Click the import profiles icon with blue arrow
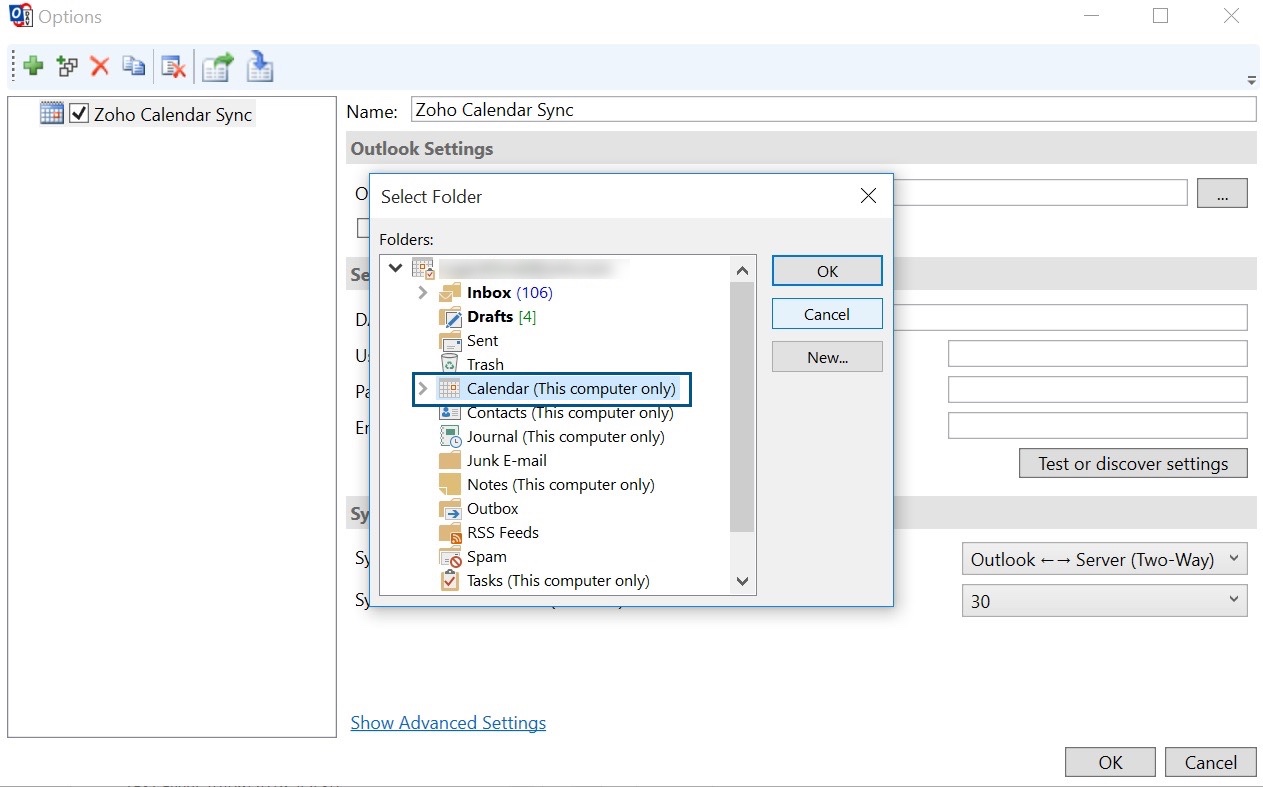Viewport: 1263px width, 787px height. point(259,67)
